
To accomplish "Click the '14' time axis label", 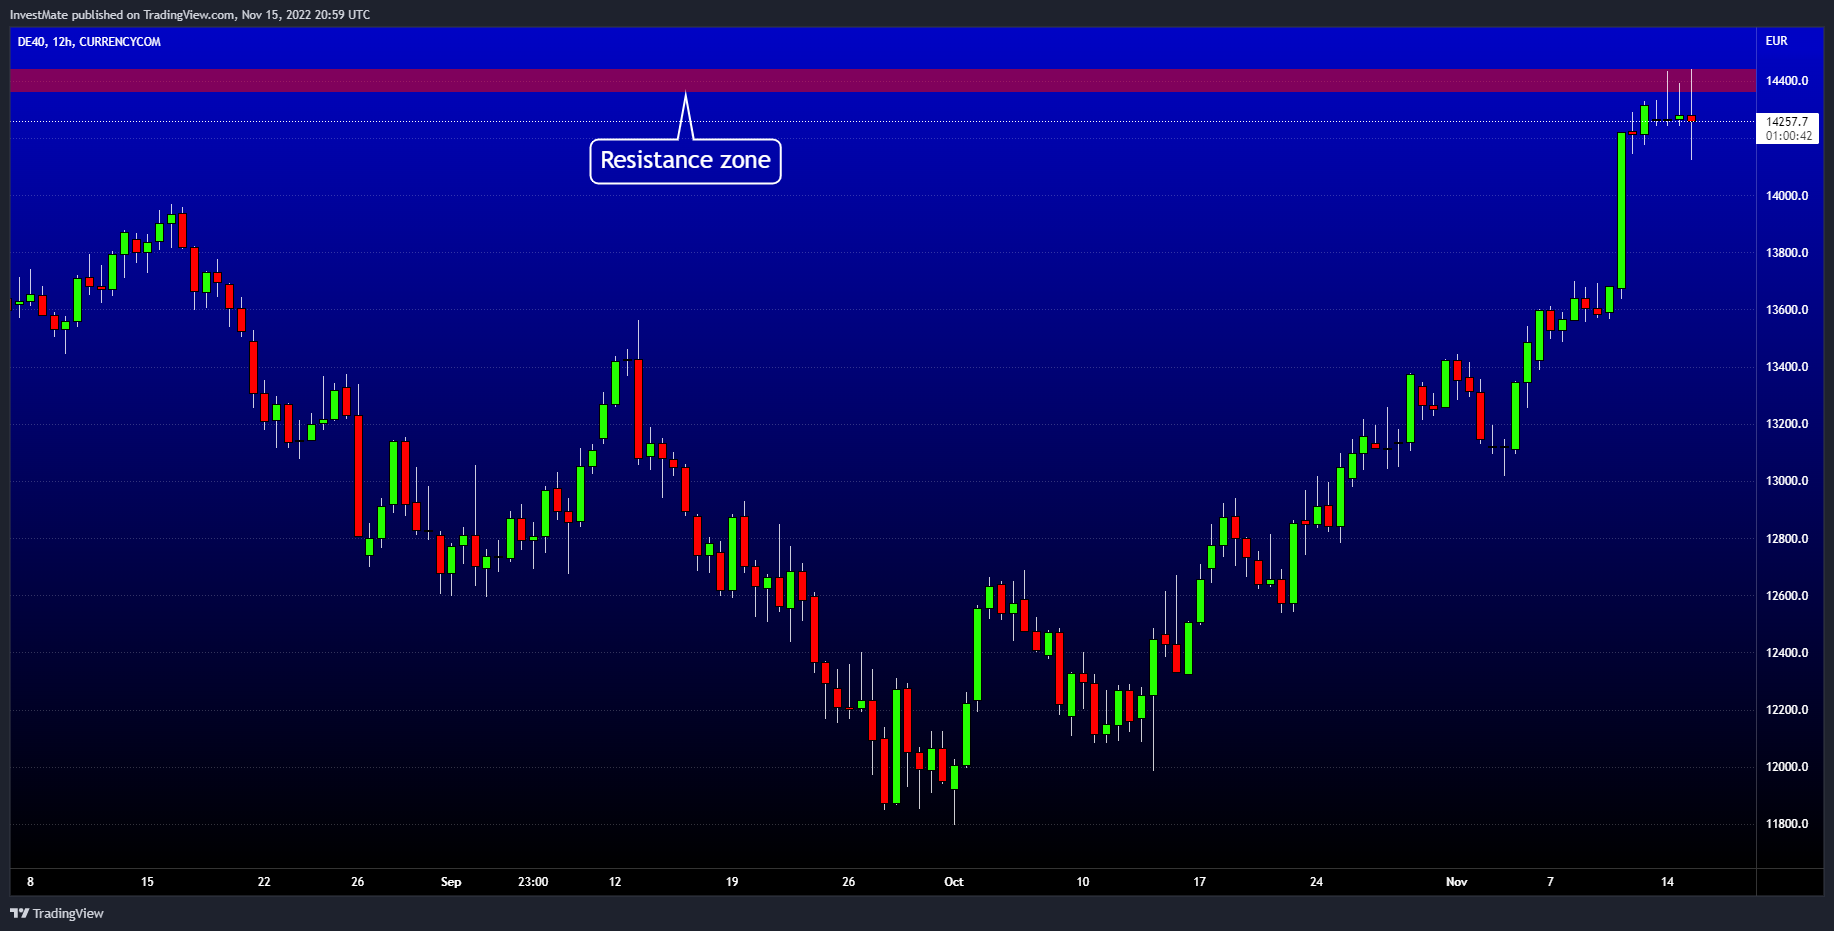I will (1668, 882).
